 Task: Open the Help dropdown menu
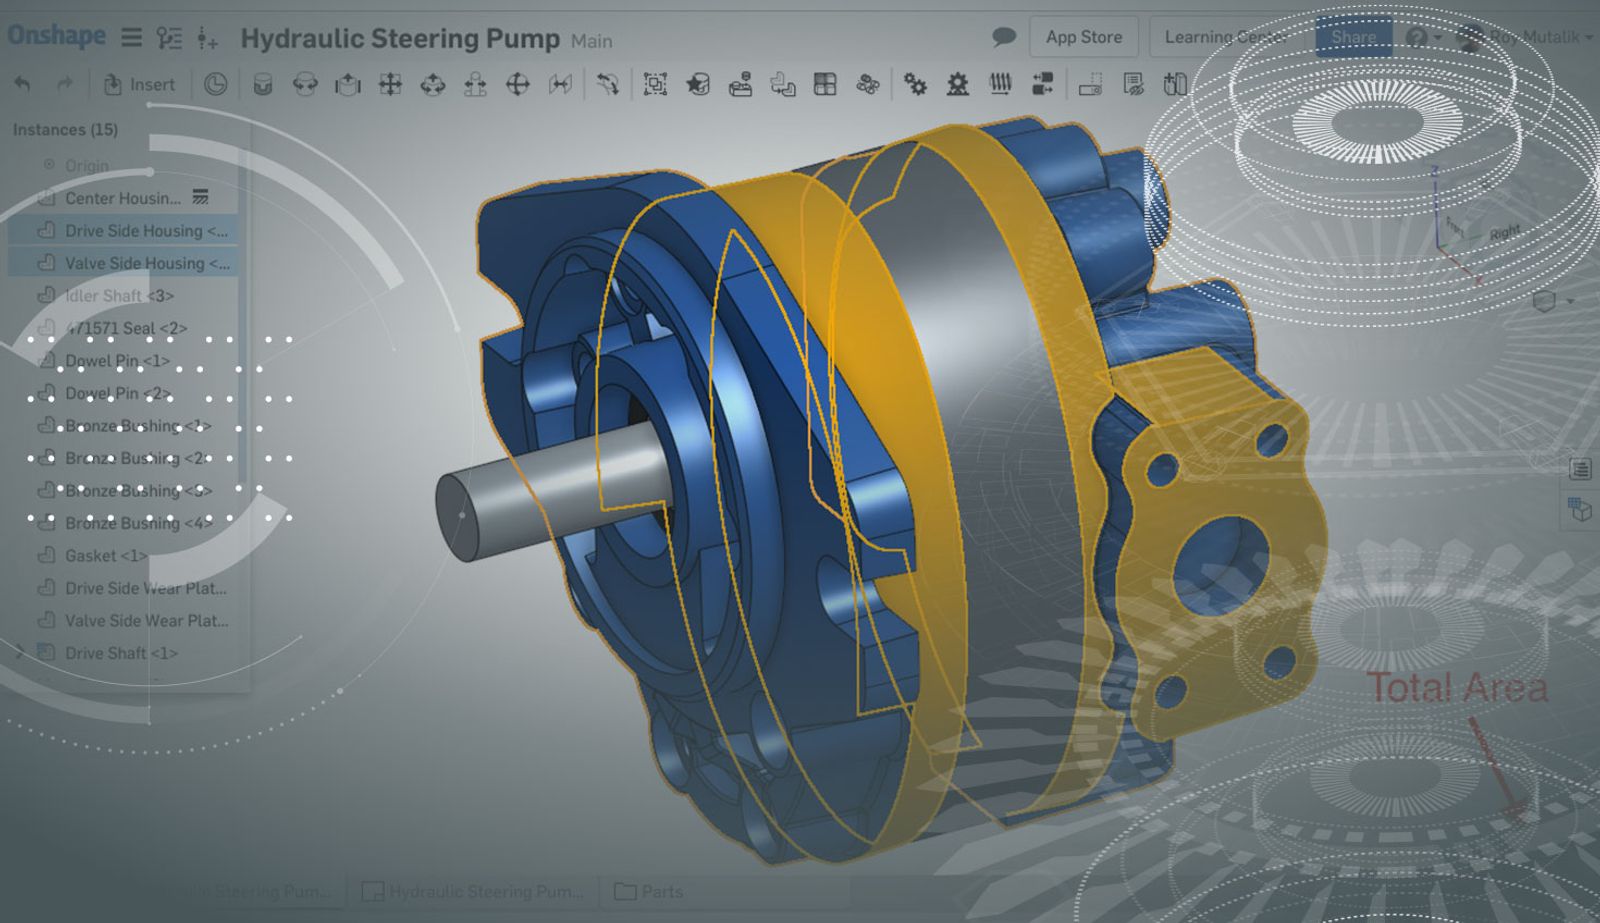point(1422,38)
